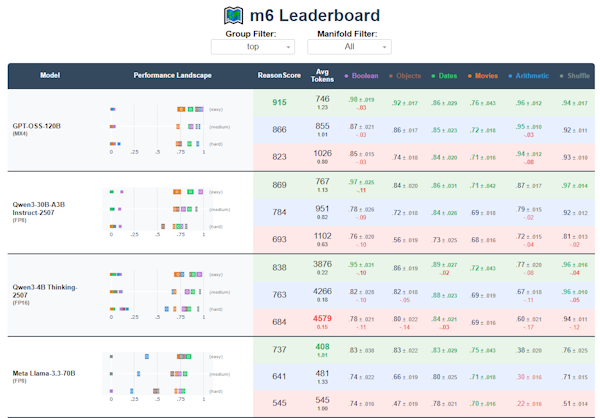Click the Shuffle score .51 ± .014

575,404
